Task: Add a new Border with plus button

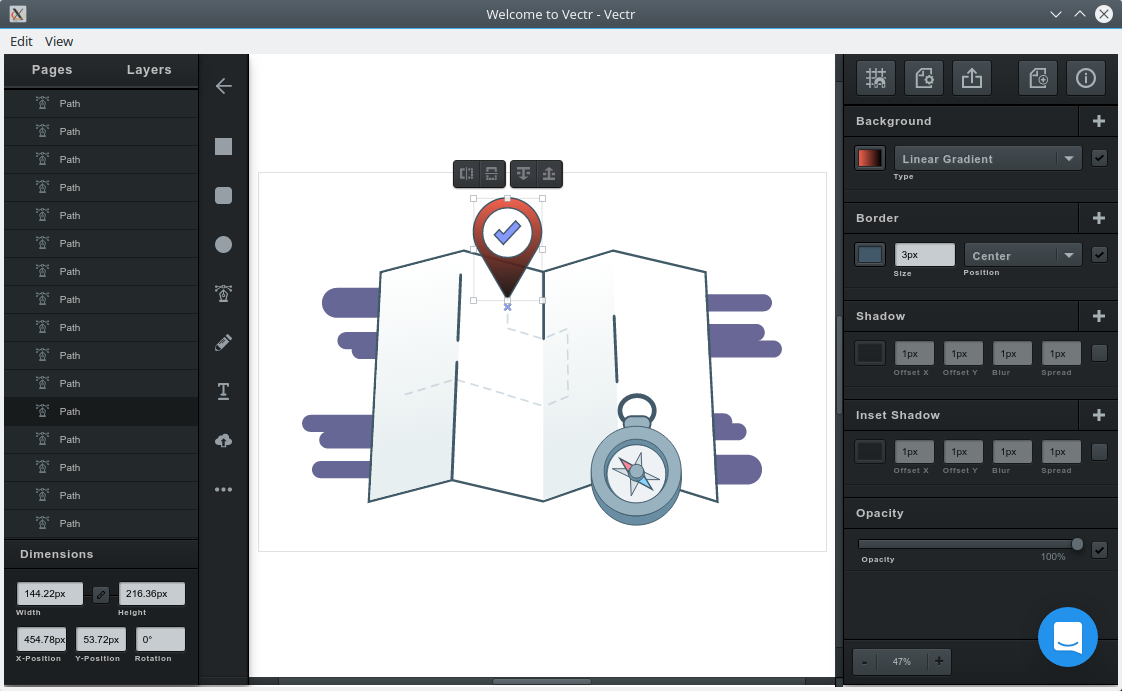Action: tap(1099, 218)
